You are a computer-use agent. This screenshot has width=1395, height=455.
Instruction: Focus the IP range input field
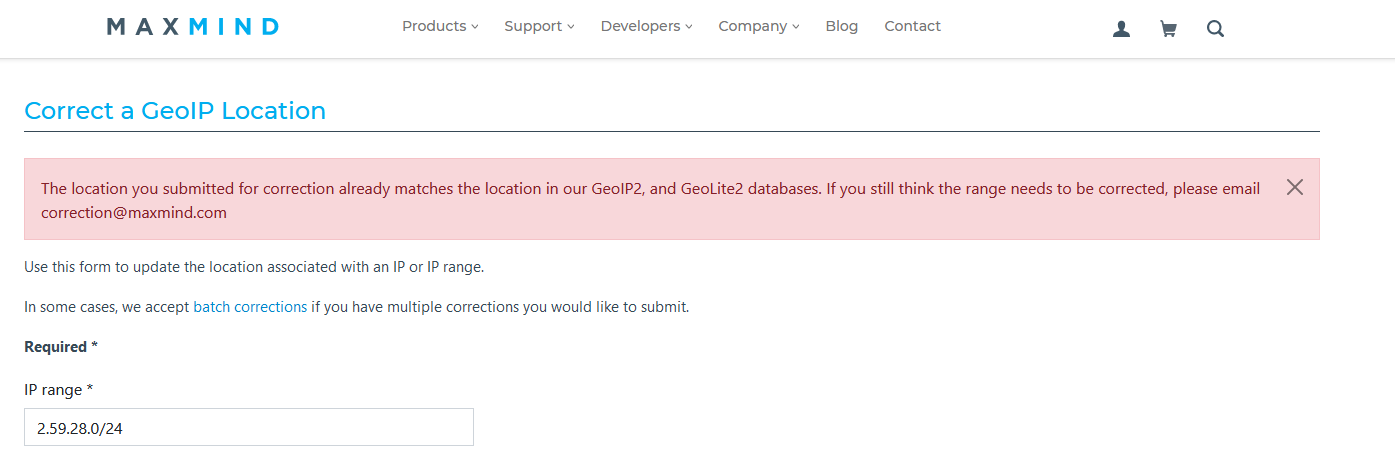tap(249, 427)
